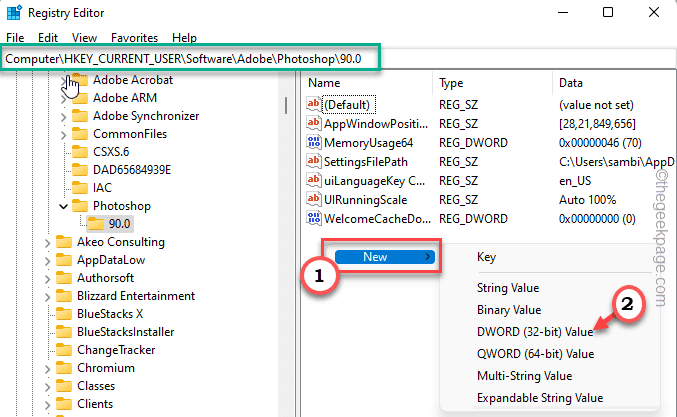Choose Expandable String Value option

(x=540, y=398)
